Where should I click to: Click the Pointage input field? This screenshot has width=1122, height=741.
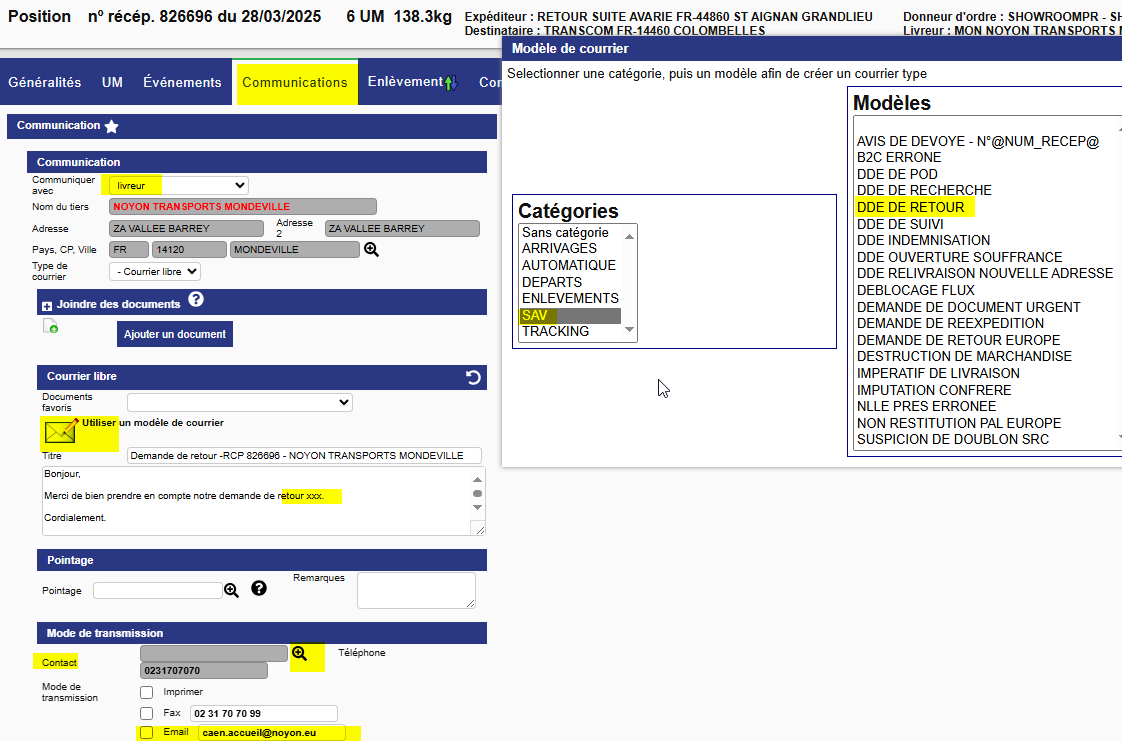click(x=157, y=591)
